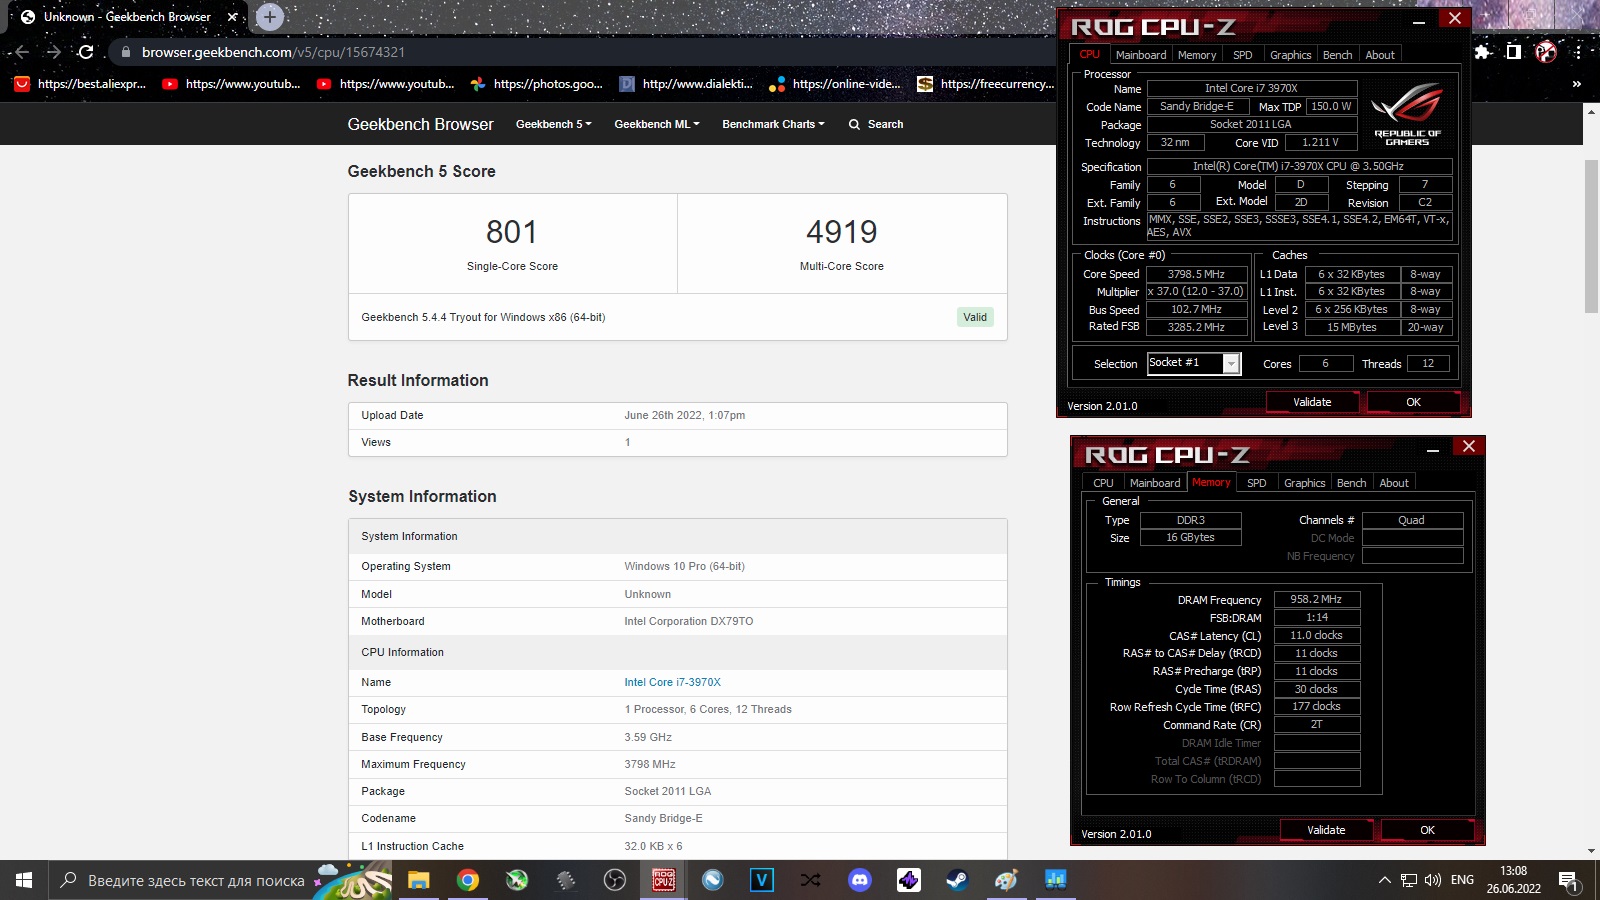
Task: Select About tab in lower CPU-Z window
Action: (x=1394, y=483)
